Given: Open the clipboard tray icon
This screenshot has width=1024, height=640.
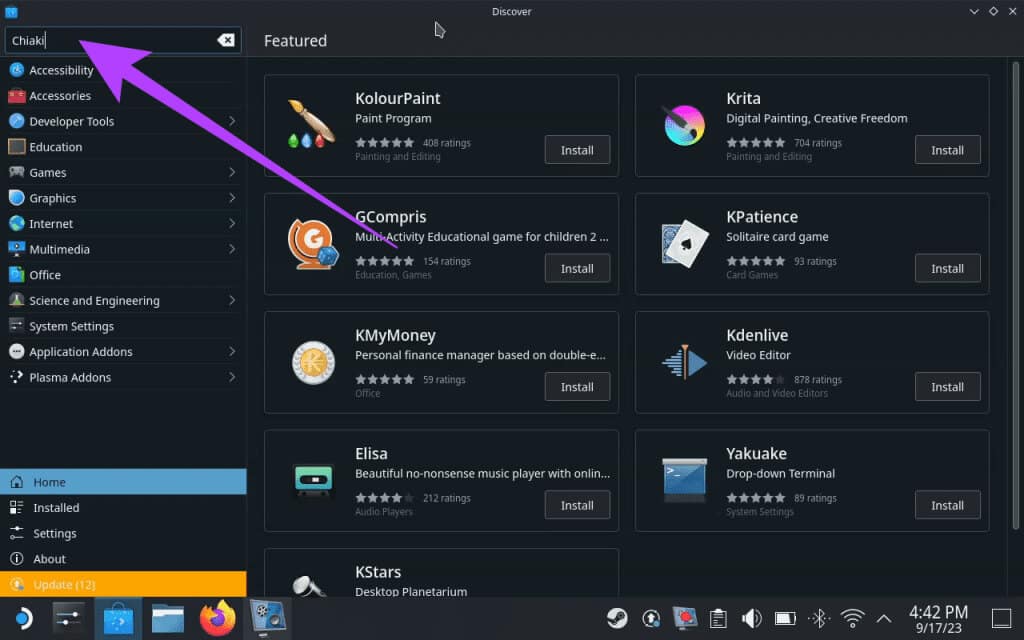Looking at the screenshot, I should (718, 618).
